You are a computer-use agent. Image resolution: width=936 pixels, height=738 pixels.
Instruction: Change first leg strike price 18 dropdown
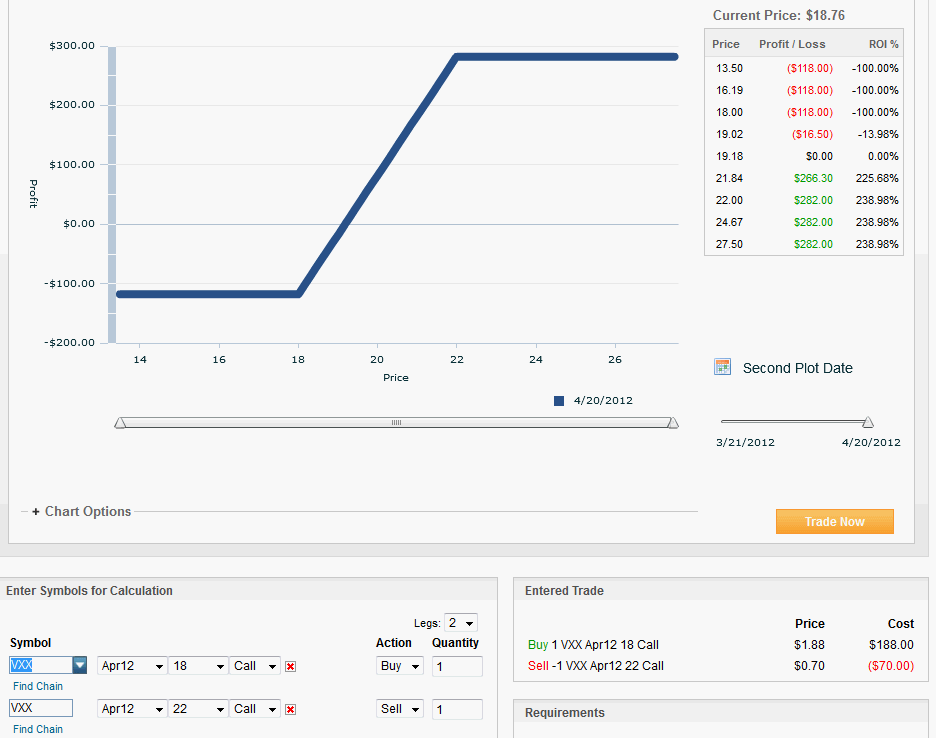[199, 666]
